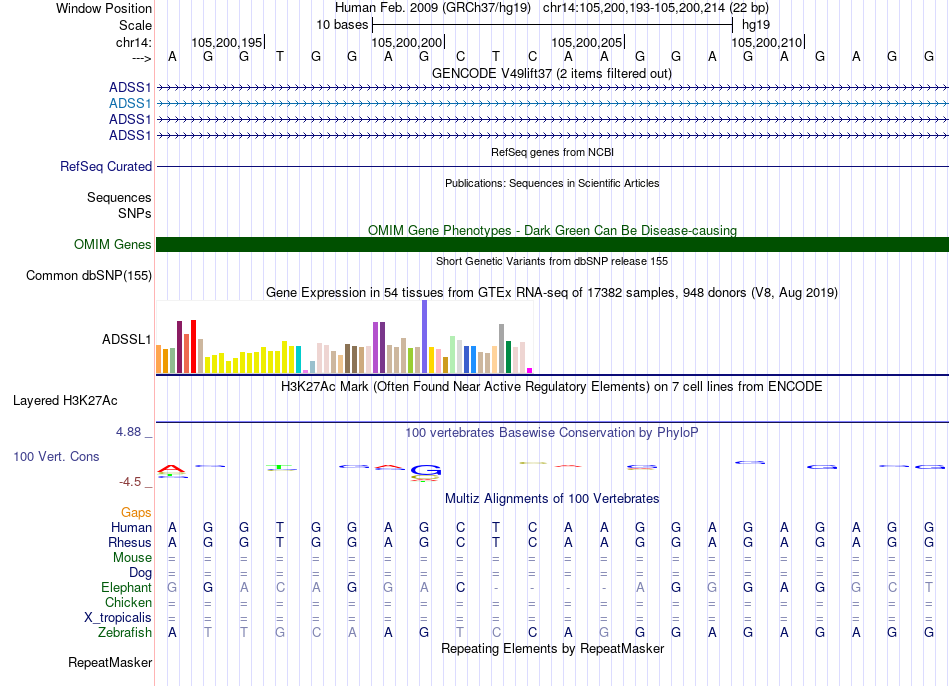Select the Rhesus alignment row label
The height and width of the screenshot is (686, 950).
click(130, 543)
